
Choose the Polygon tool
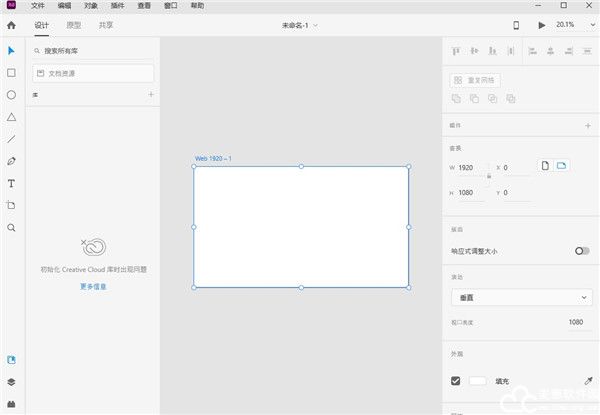[11, 117]
